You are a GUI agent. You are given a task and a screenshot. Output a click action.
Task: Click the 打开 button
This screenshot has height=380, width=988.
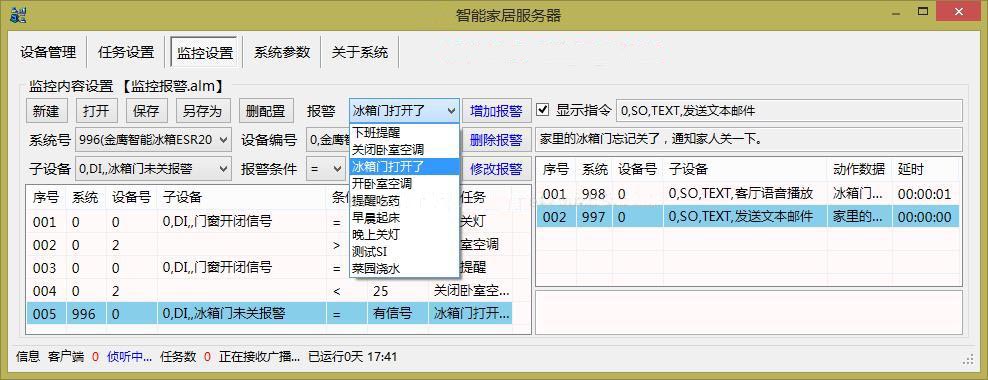tap(96, 111)
